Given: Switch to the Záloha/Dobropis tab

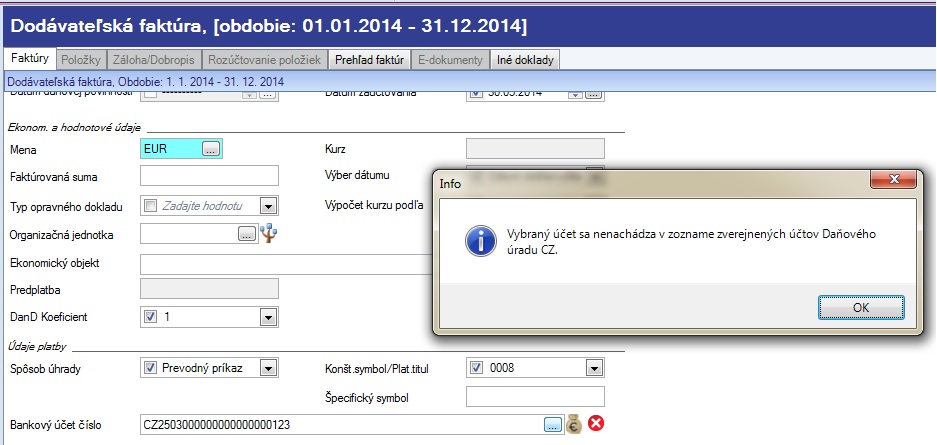Looking at the screenshot, I should point(154,60).
